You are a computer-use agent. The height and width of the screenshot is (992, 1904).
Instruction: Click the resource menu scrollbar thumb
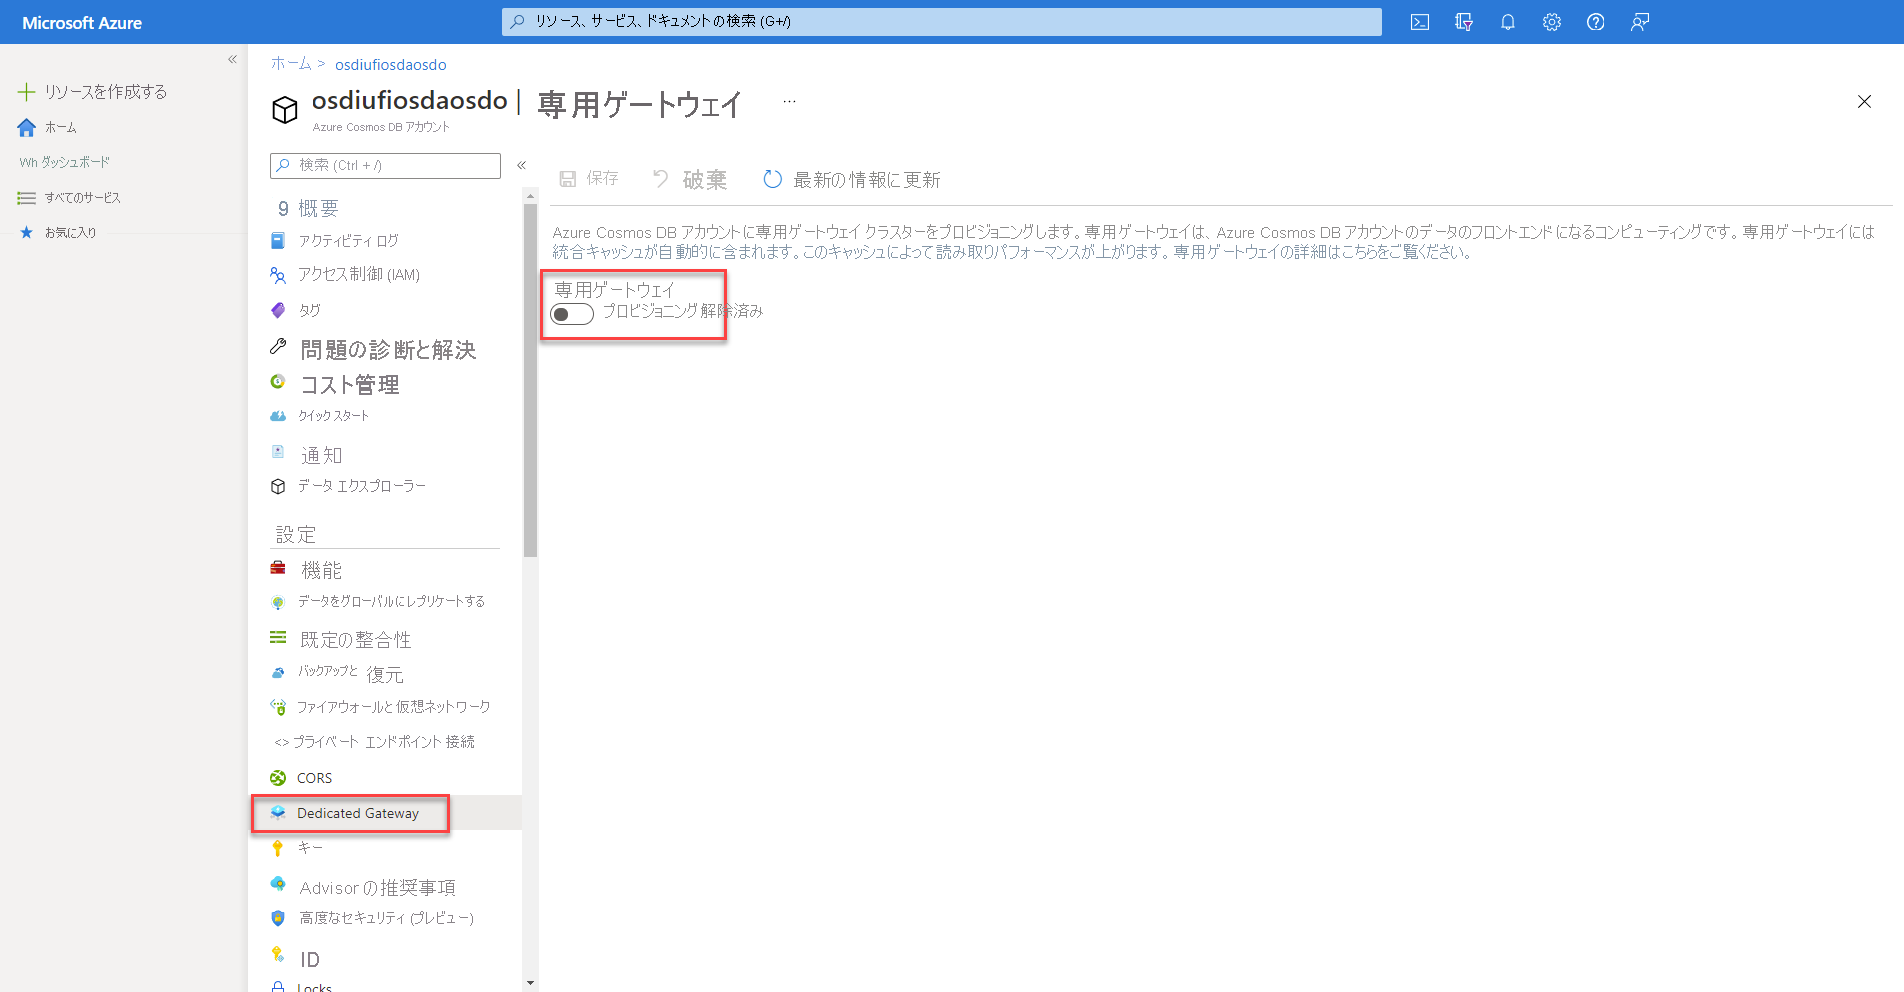pyautogui.click(x=531, y=380)
